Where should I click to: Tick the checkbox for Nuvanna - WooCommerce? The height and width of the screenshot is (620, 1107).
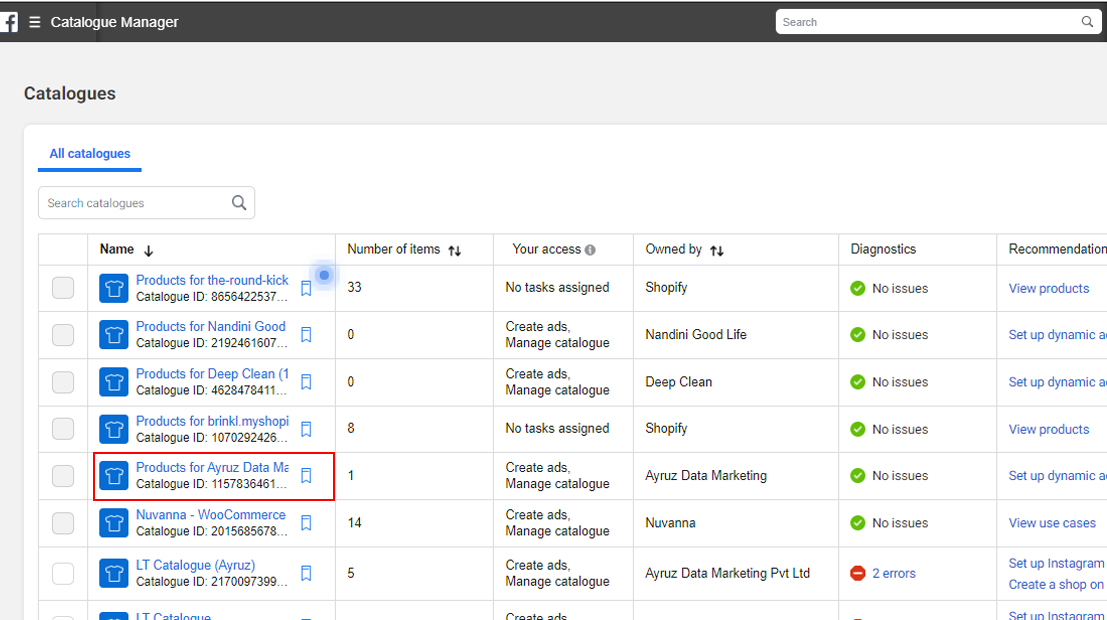click(63, 523)
